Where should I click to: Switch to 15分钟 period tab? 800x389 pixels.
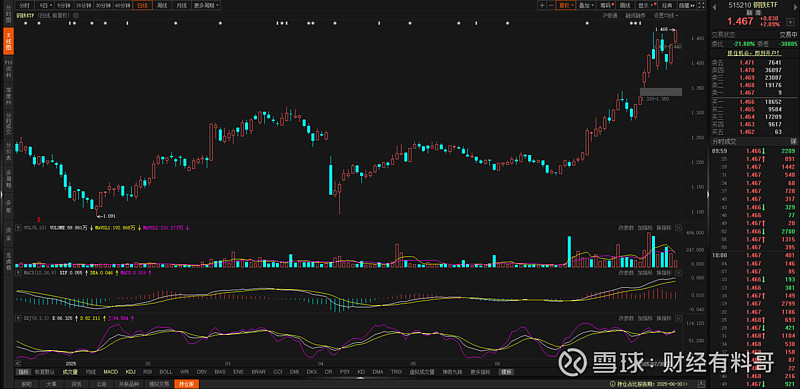point(83,5)
